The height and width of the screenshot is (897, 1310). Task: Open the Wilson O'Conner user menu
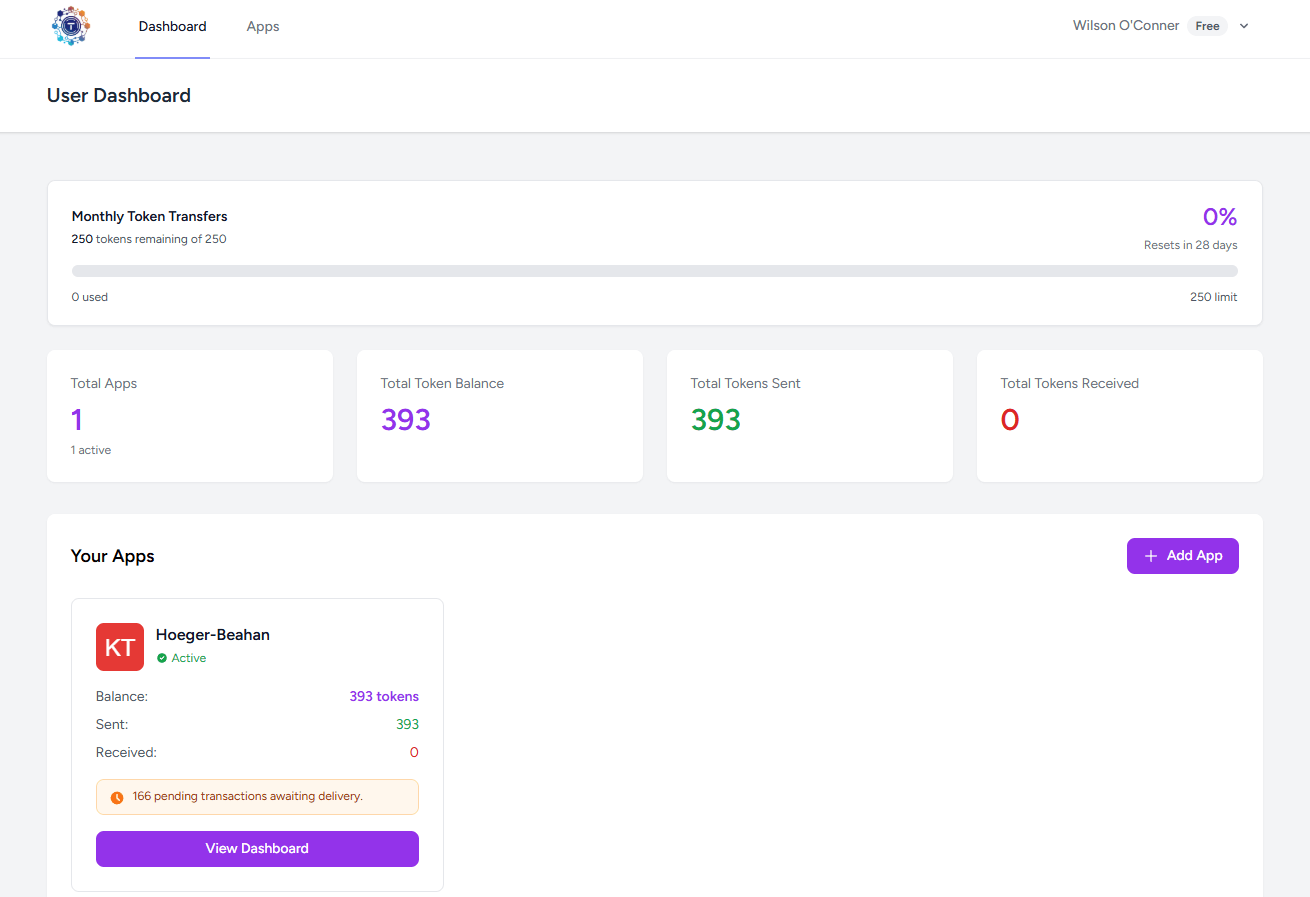1125,26
